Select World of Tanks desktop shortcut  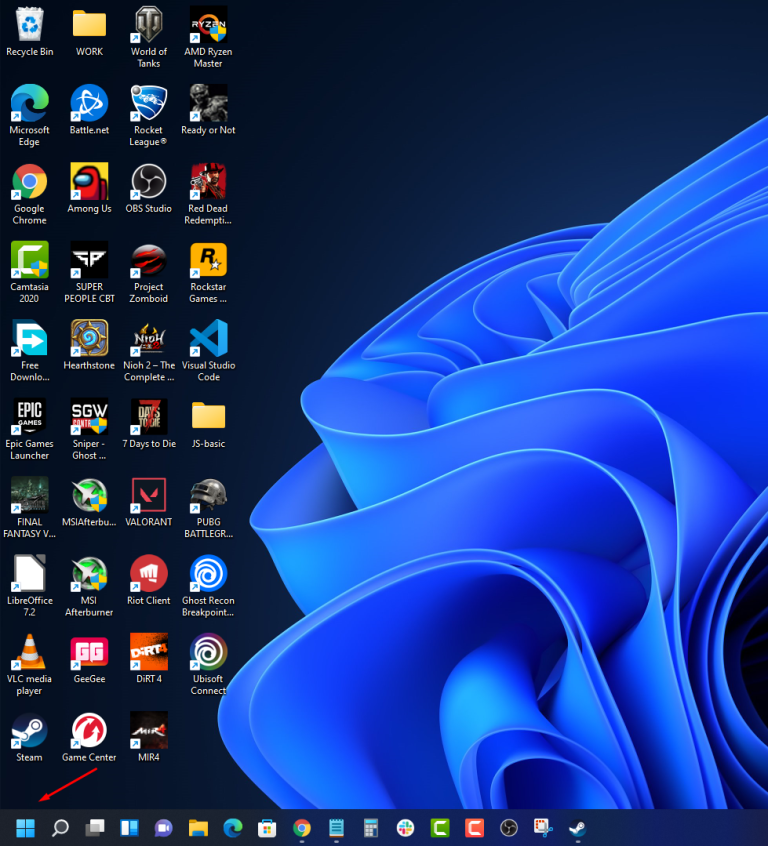(x=148, y=37)
